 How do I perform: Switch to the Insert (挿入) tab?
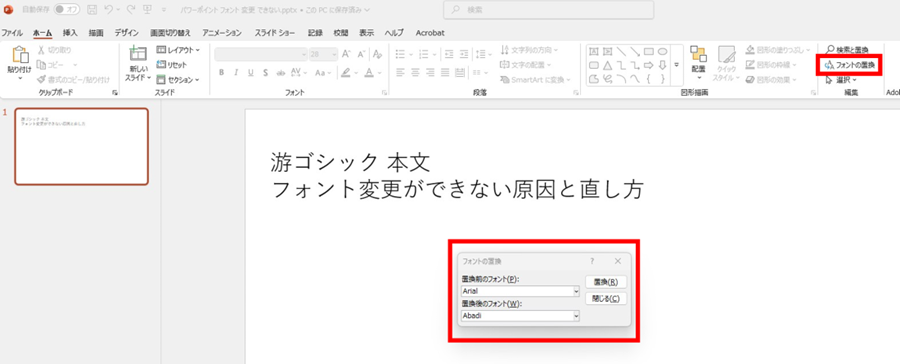tap(70, 33)
